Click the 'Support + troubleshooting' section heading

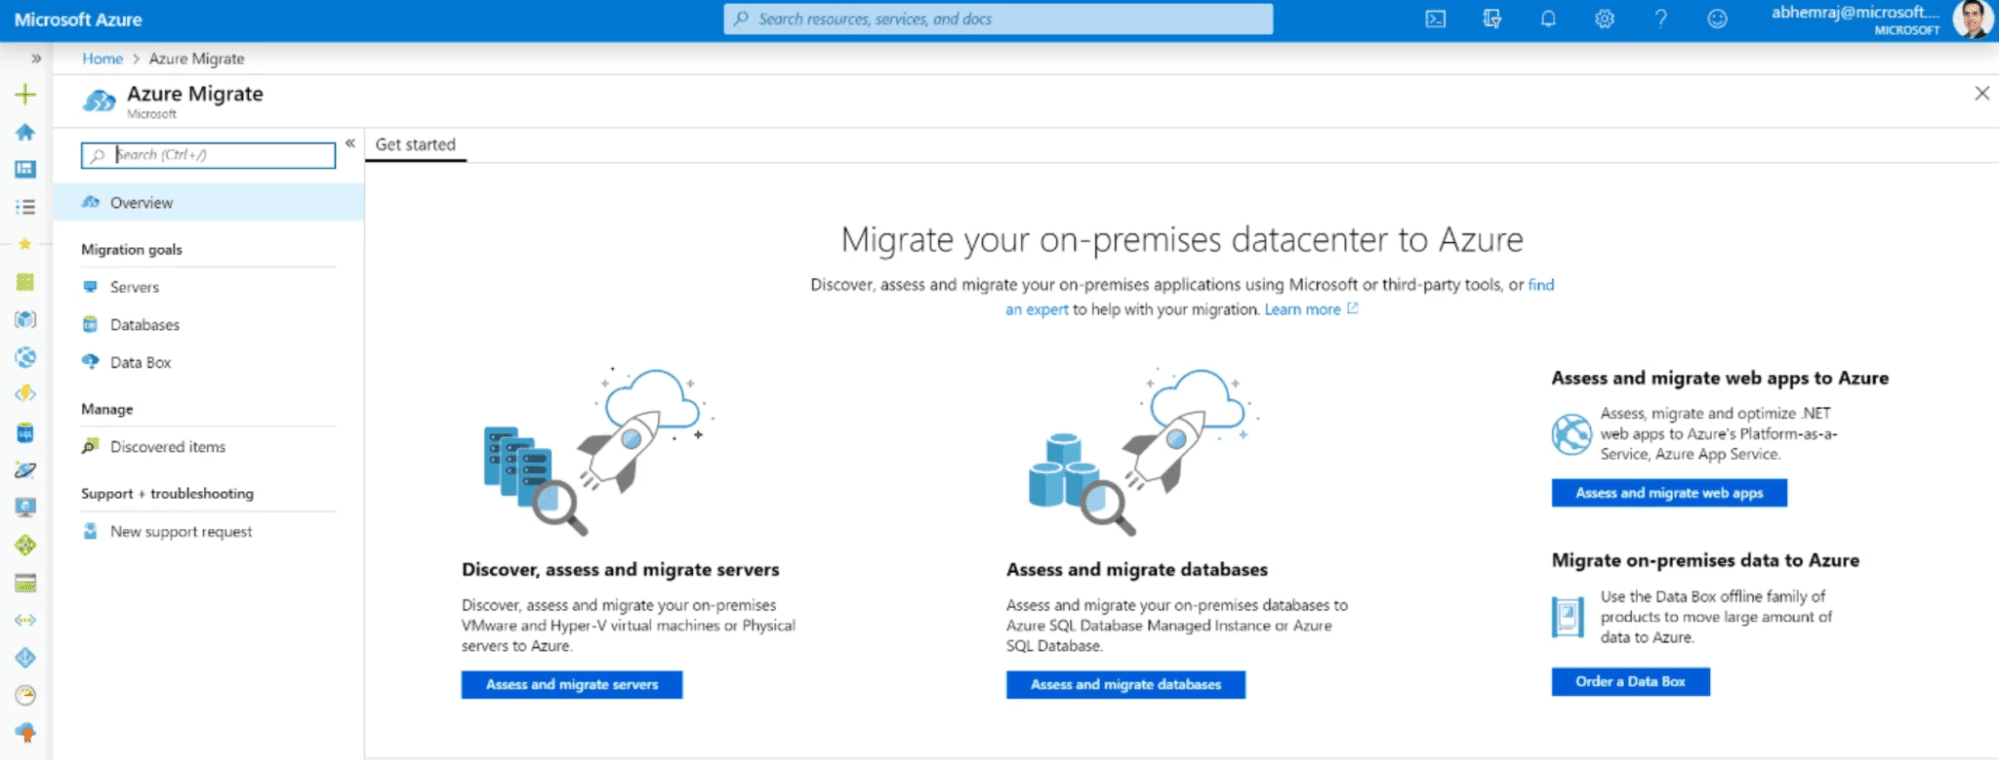pyautogui.click(x=167, y=494)
